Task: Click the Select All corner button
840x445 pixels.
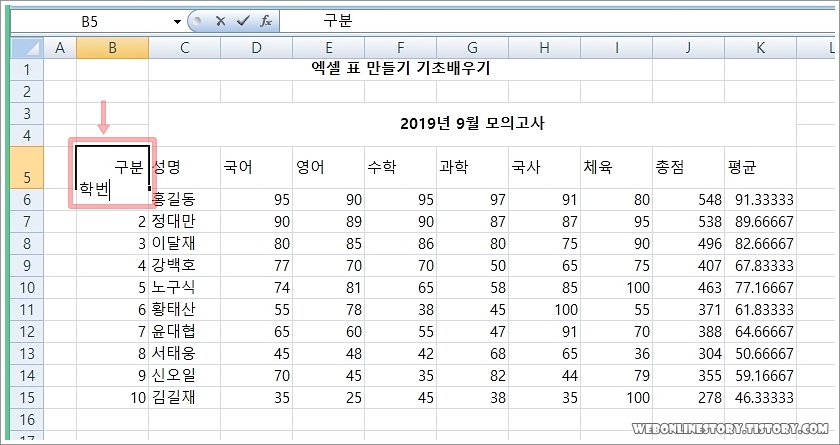Action: pyautogui.click(x=27, y=48)
